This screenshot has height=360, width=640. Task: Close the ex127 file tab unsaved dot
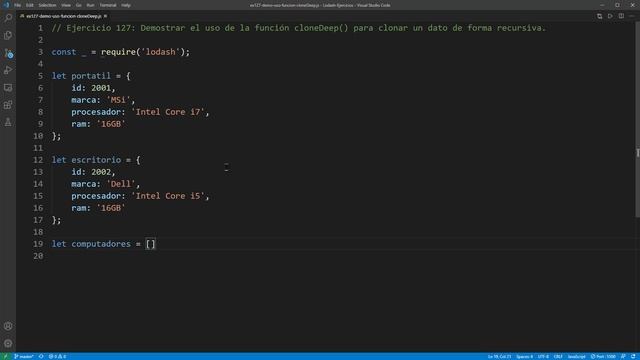click(105, 16)
